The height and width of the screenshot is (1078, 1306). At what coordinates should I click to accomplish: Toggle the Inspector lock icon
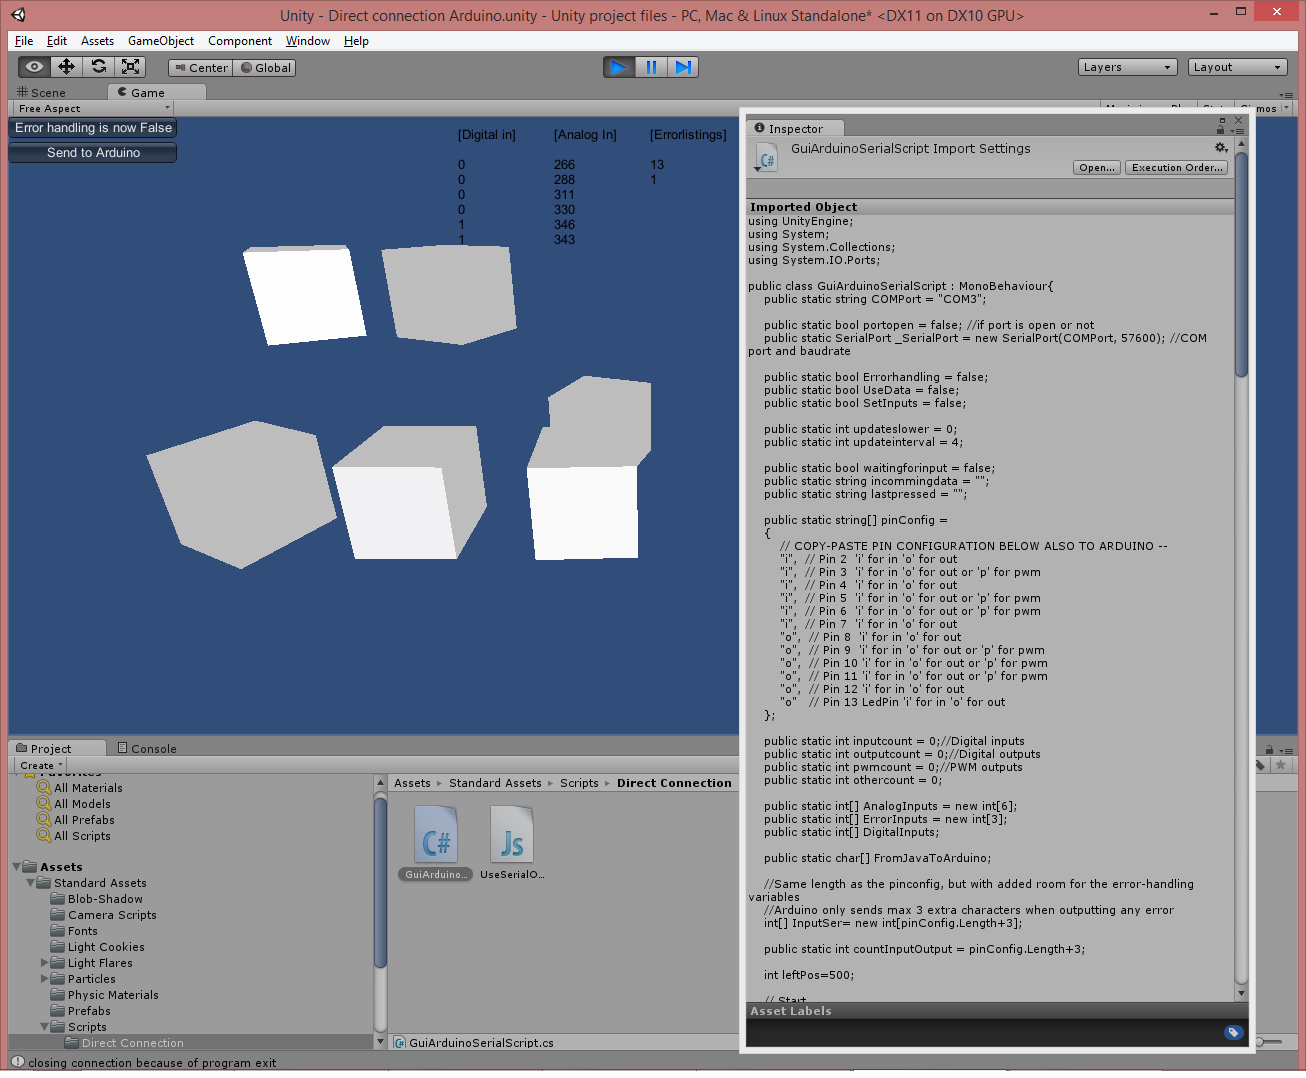1220,129
